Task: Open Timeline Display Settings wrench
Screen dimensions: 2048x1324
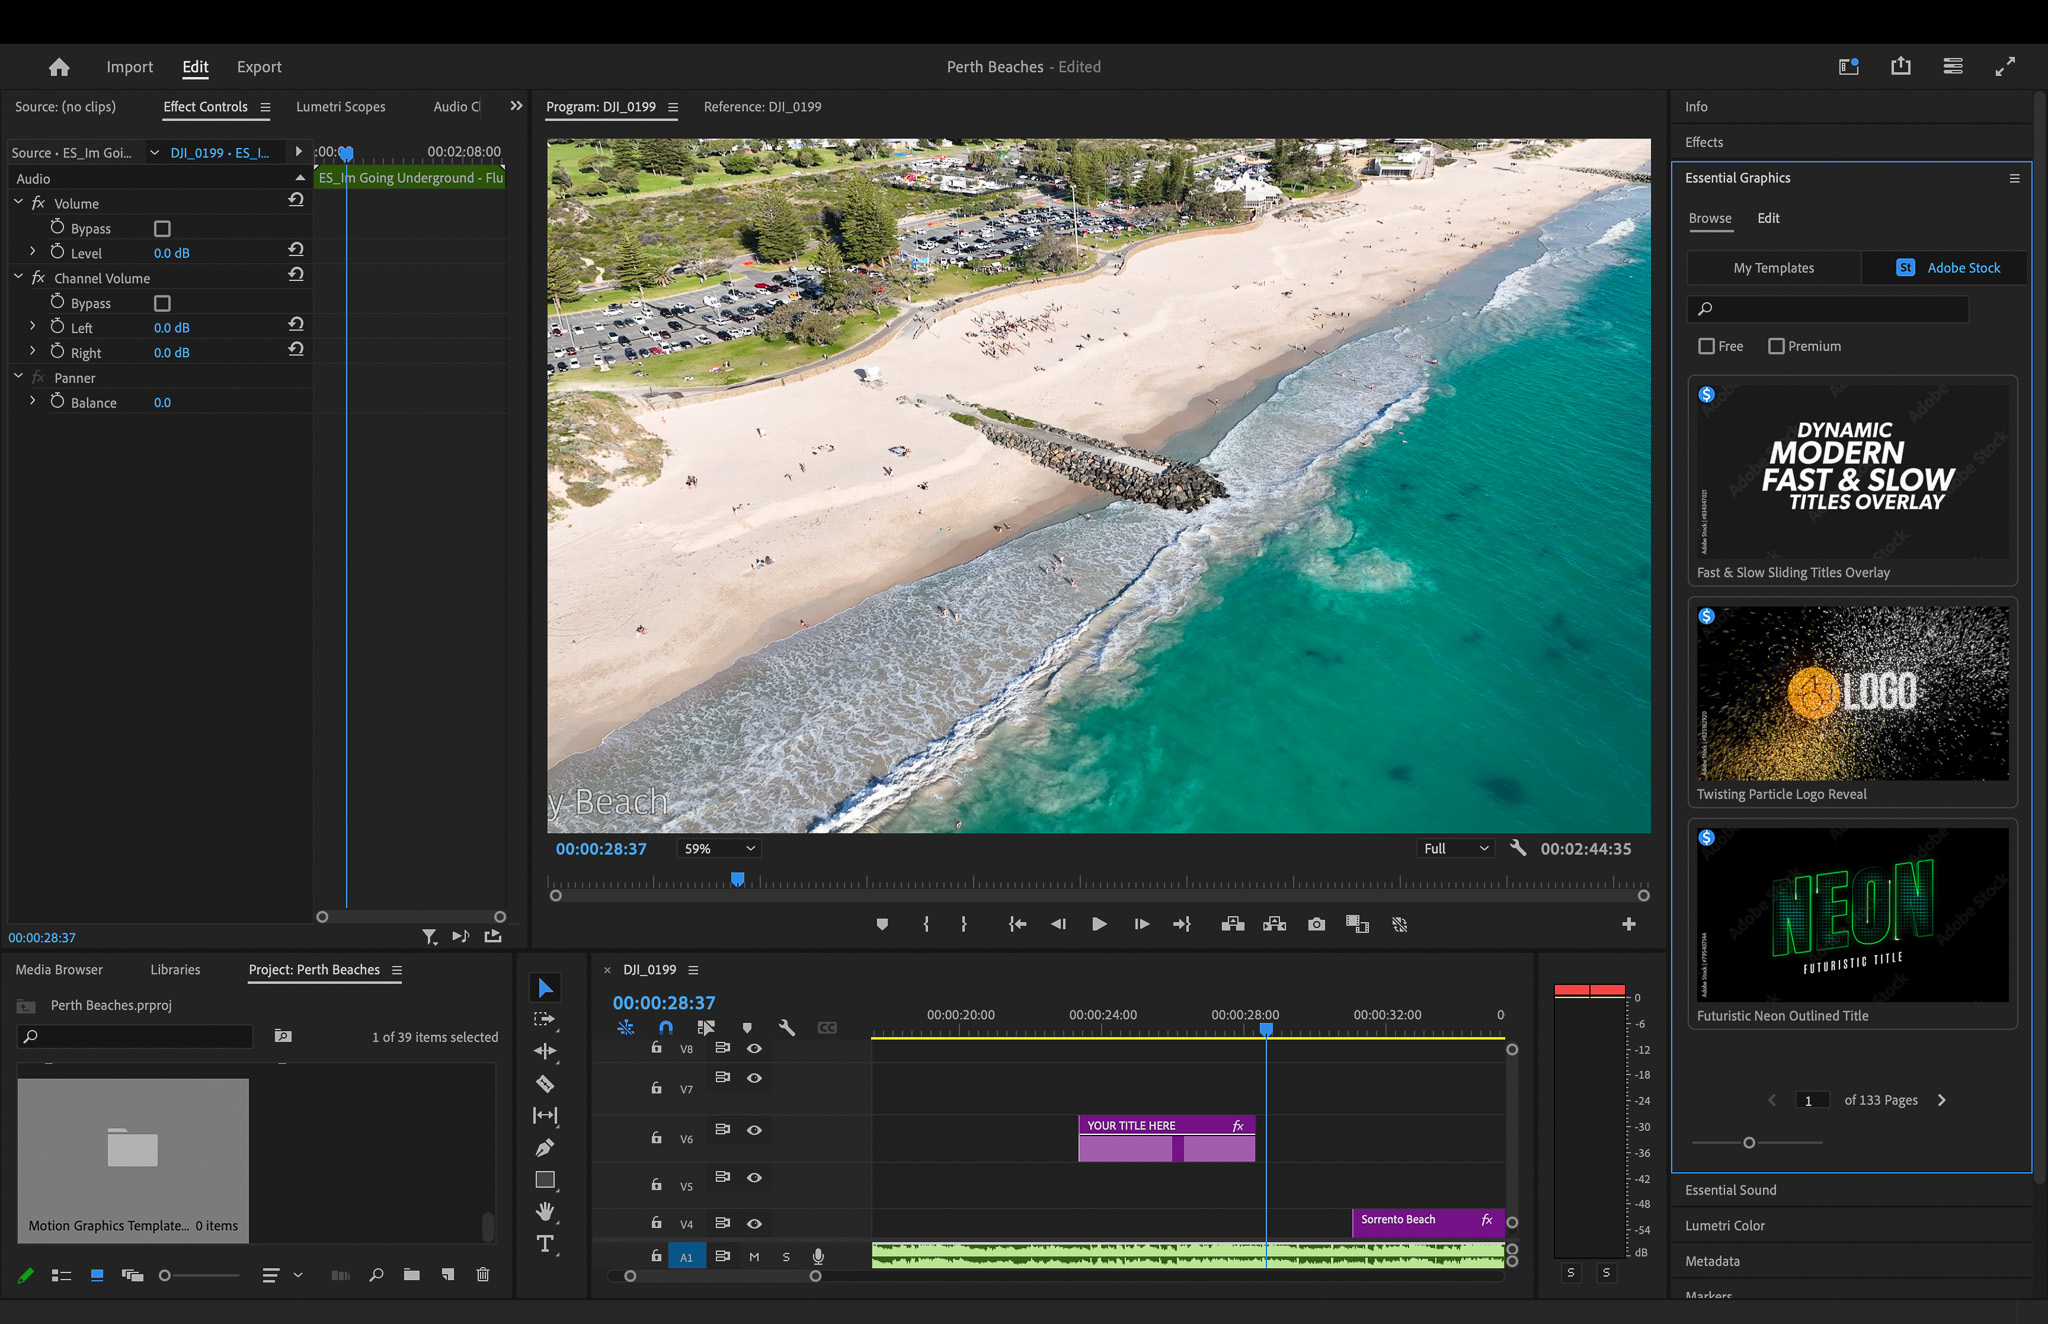Action: 787,1028
